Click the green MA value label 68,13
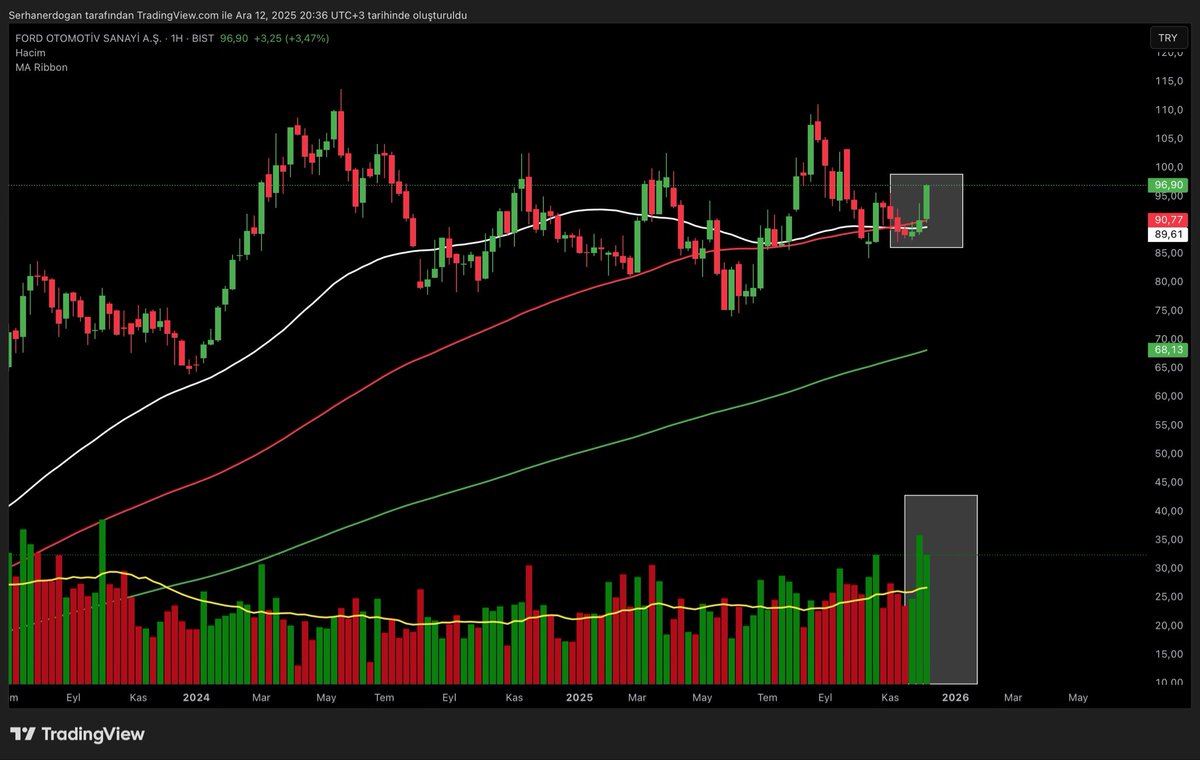This screenshot has width=1200, height=760. tap(1168, 350)
